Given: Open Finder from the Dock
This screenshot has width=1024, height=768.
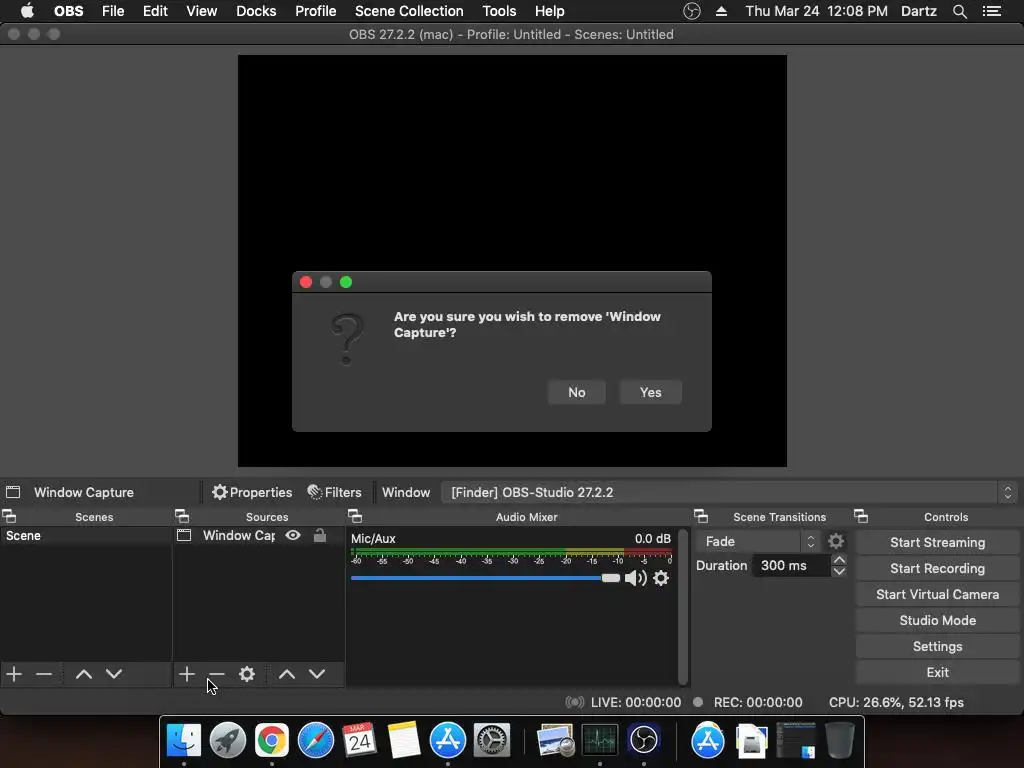Looking at the screenshot, I should [x=184, y=741].
